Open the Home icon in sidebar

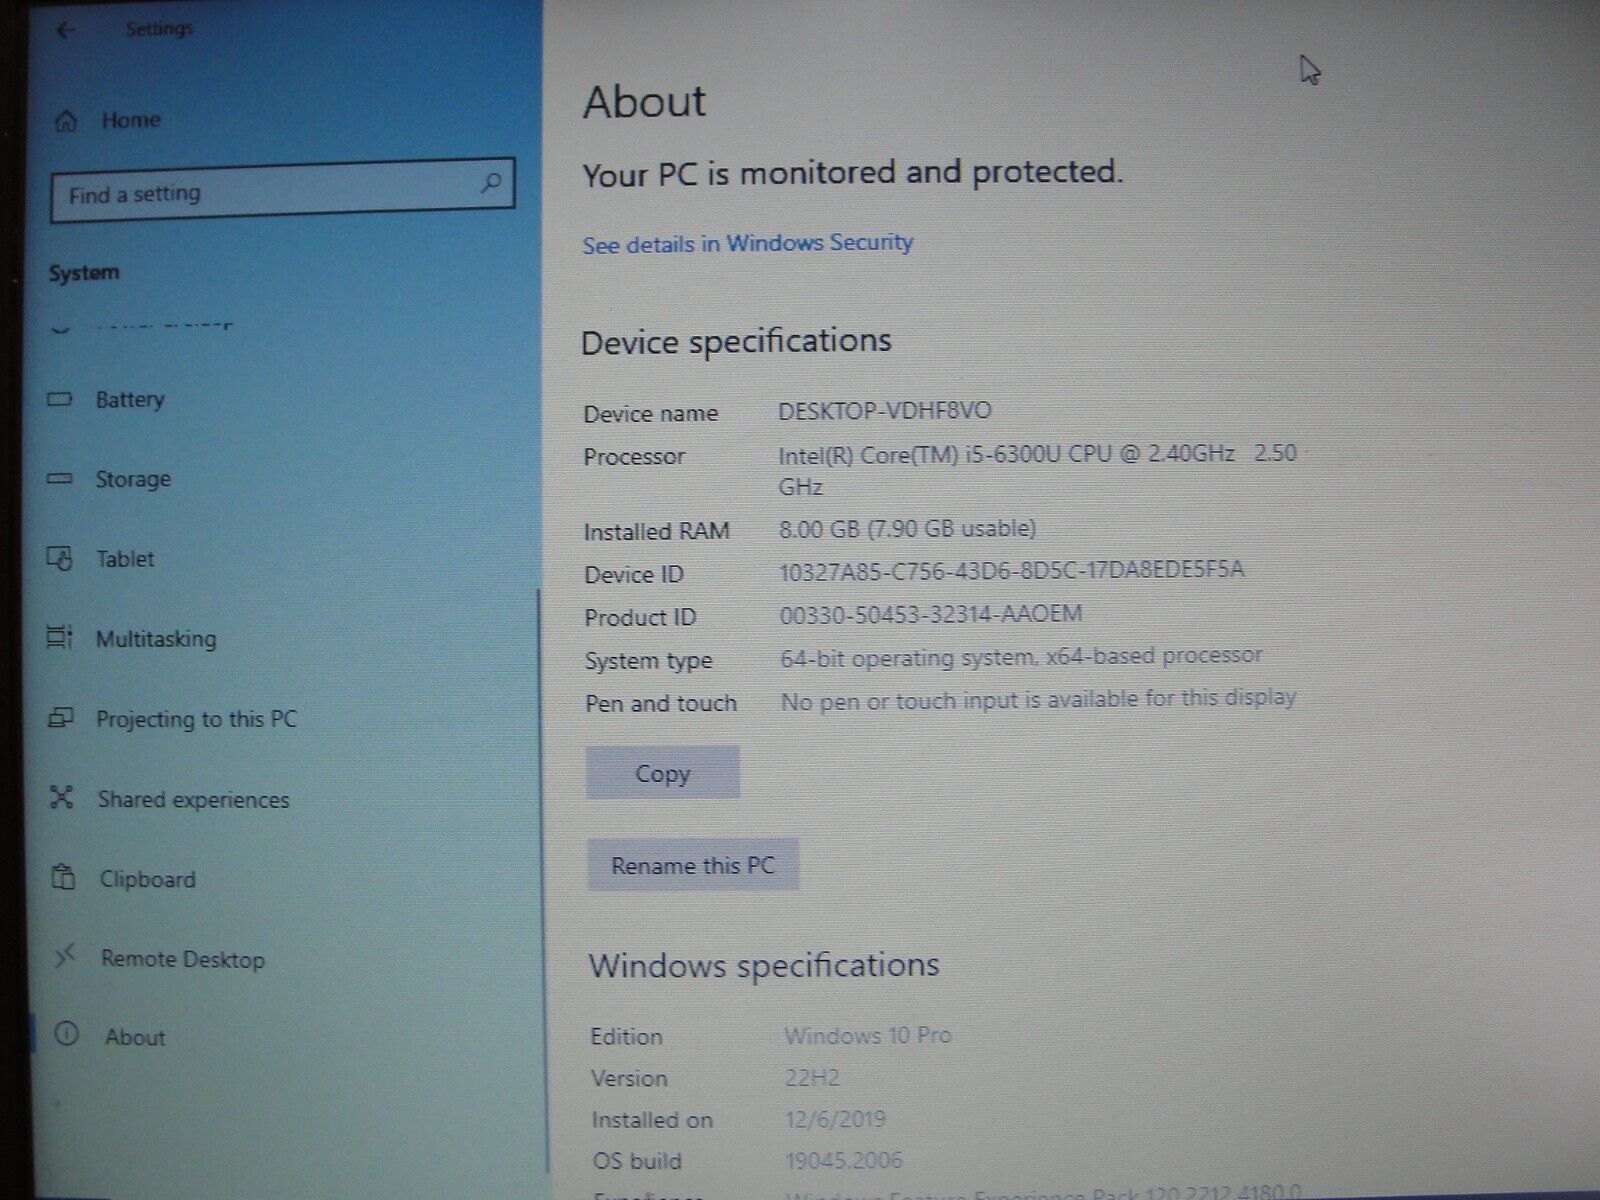pos(66,121)
